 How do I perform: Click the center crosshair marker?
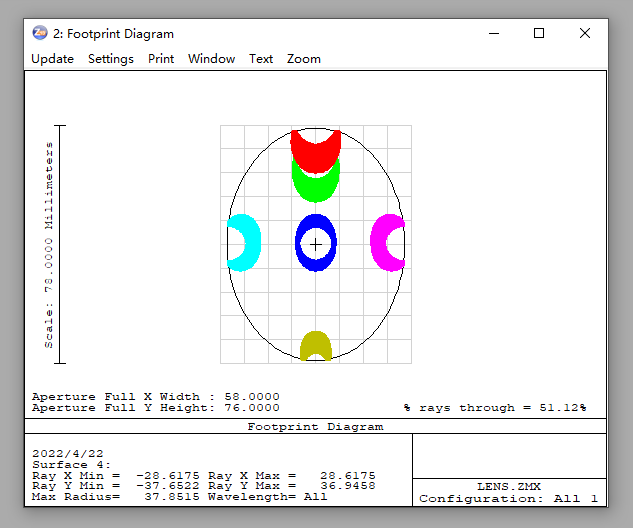click(316, 245)
